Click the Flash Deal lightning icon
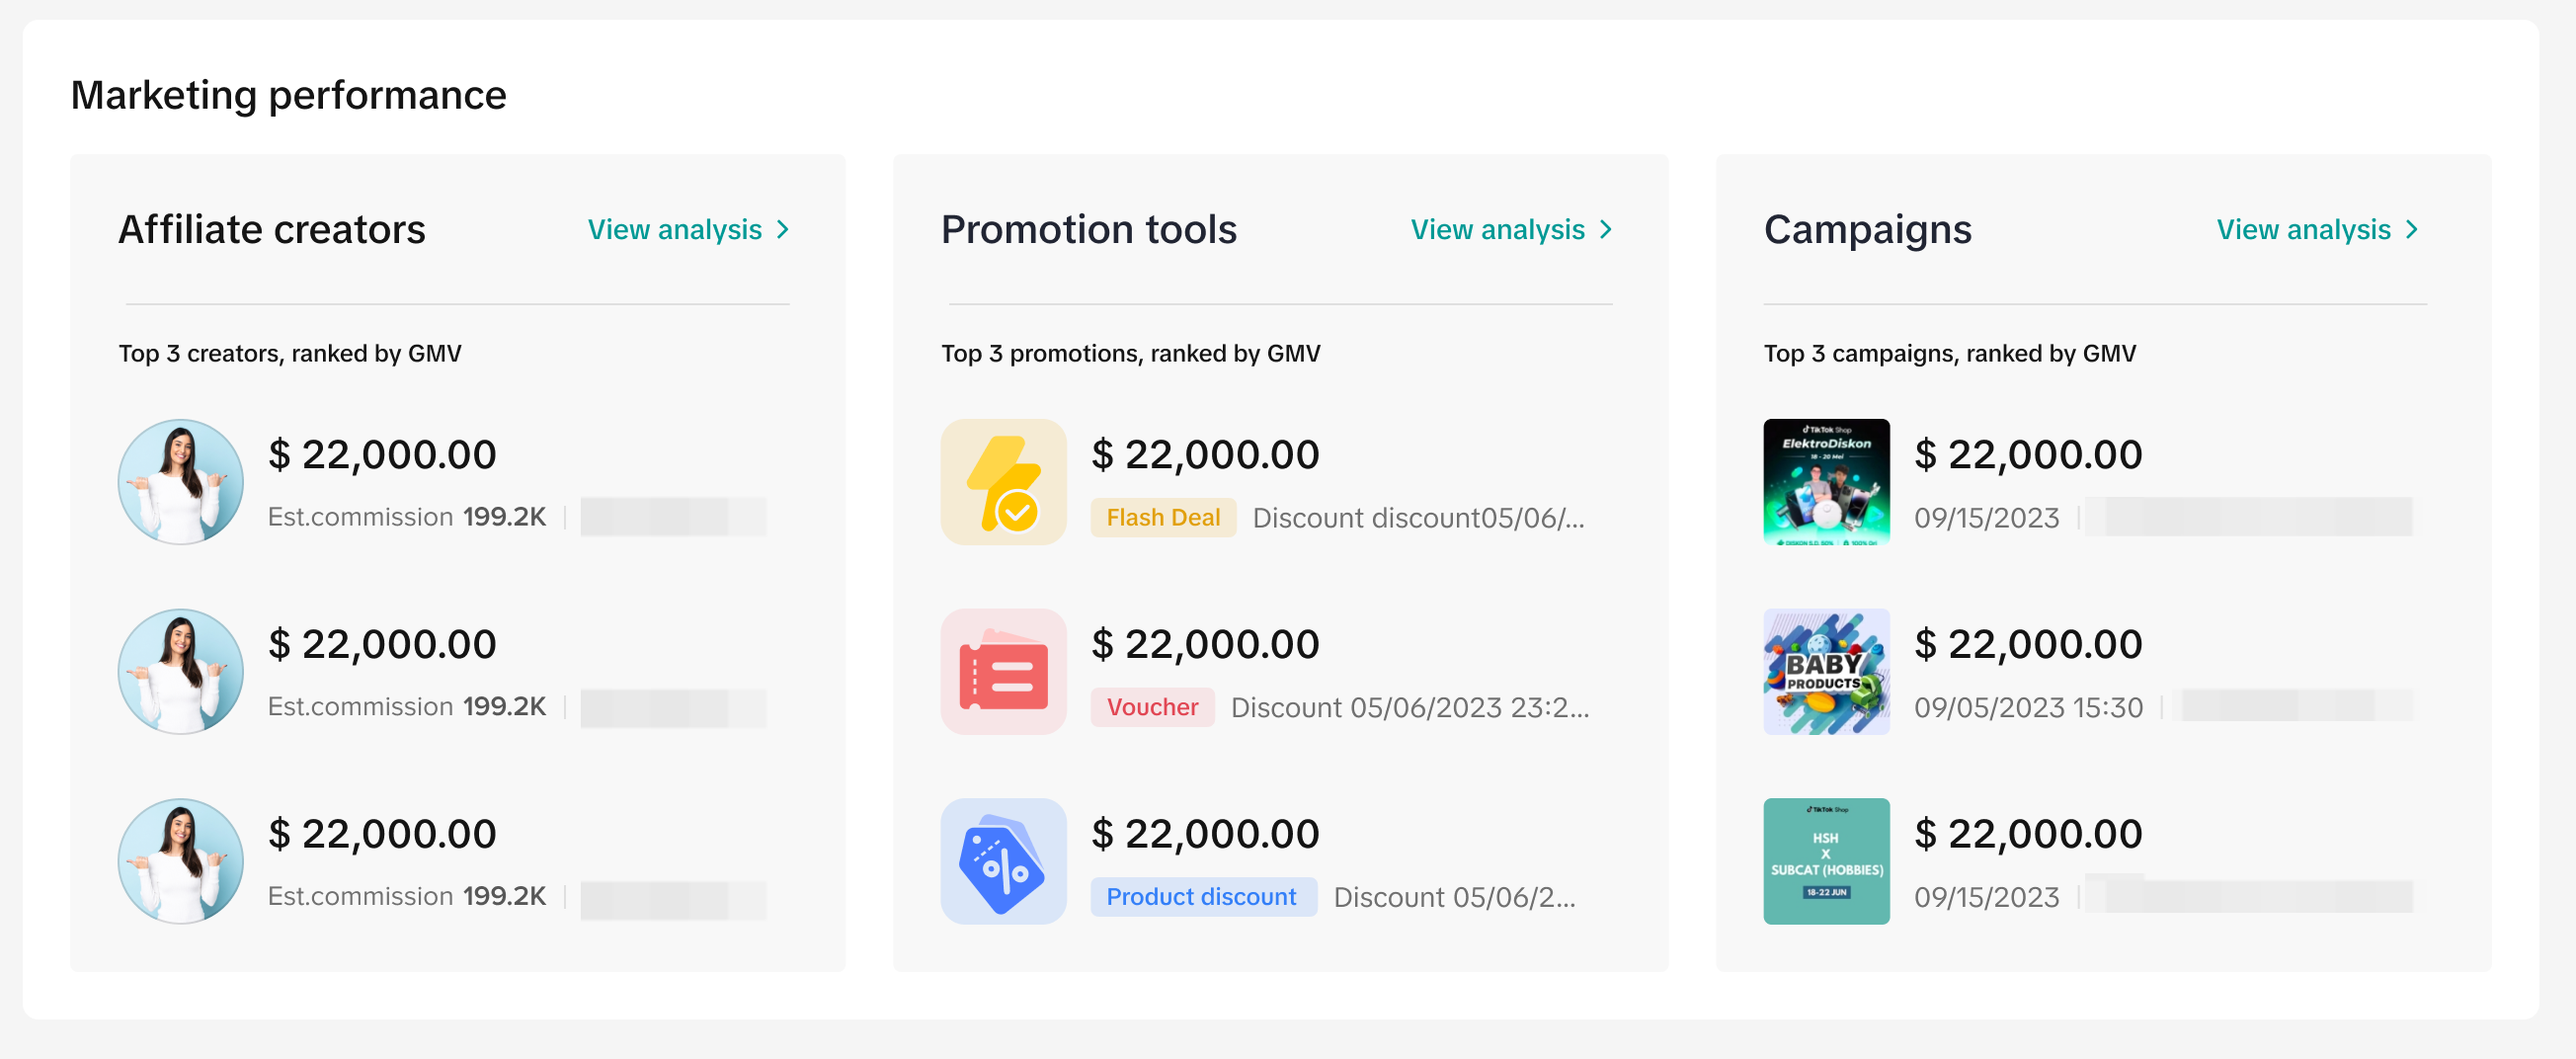The width and height of the screenshot is (2576, 1059). pos(1003,481)
